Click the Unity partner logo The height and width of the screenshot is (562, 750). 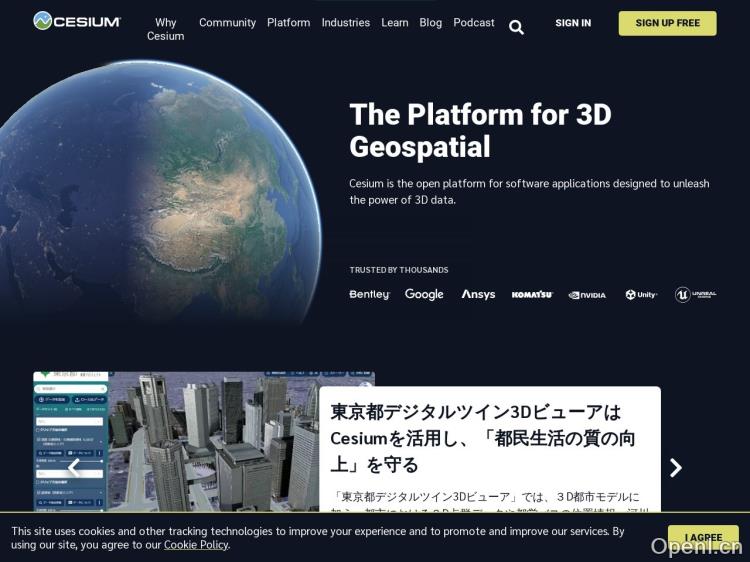(641, 295)
